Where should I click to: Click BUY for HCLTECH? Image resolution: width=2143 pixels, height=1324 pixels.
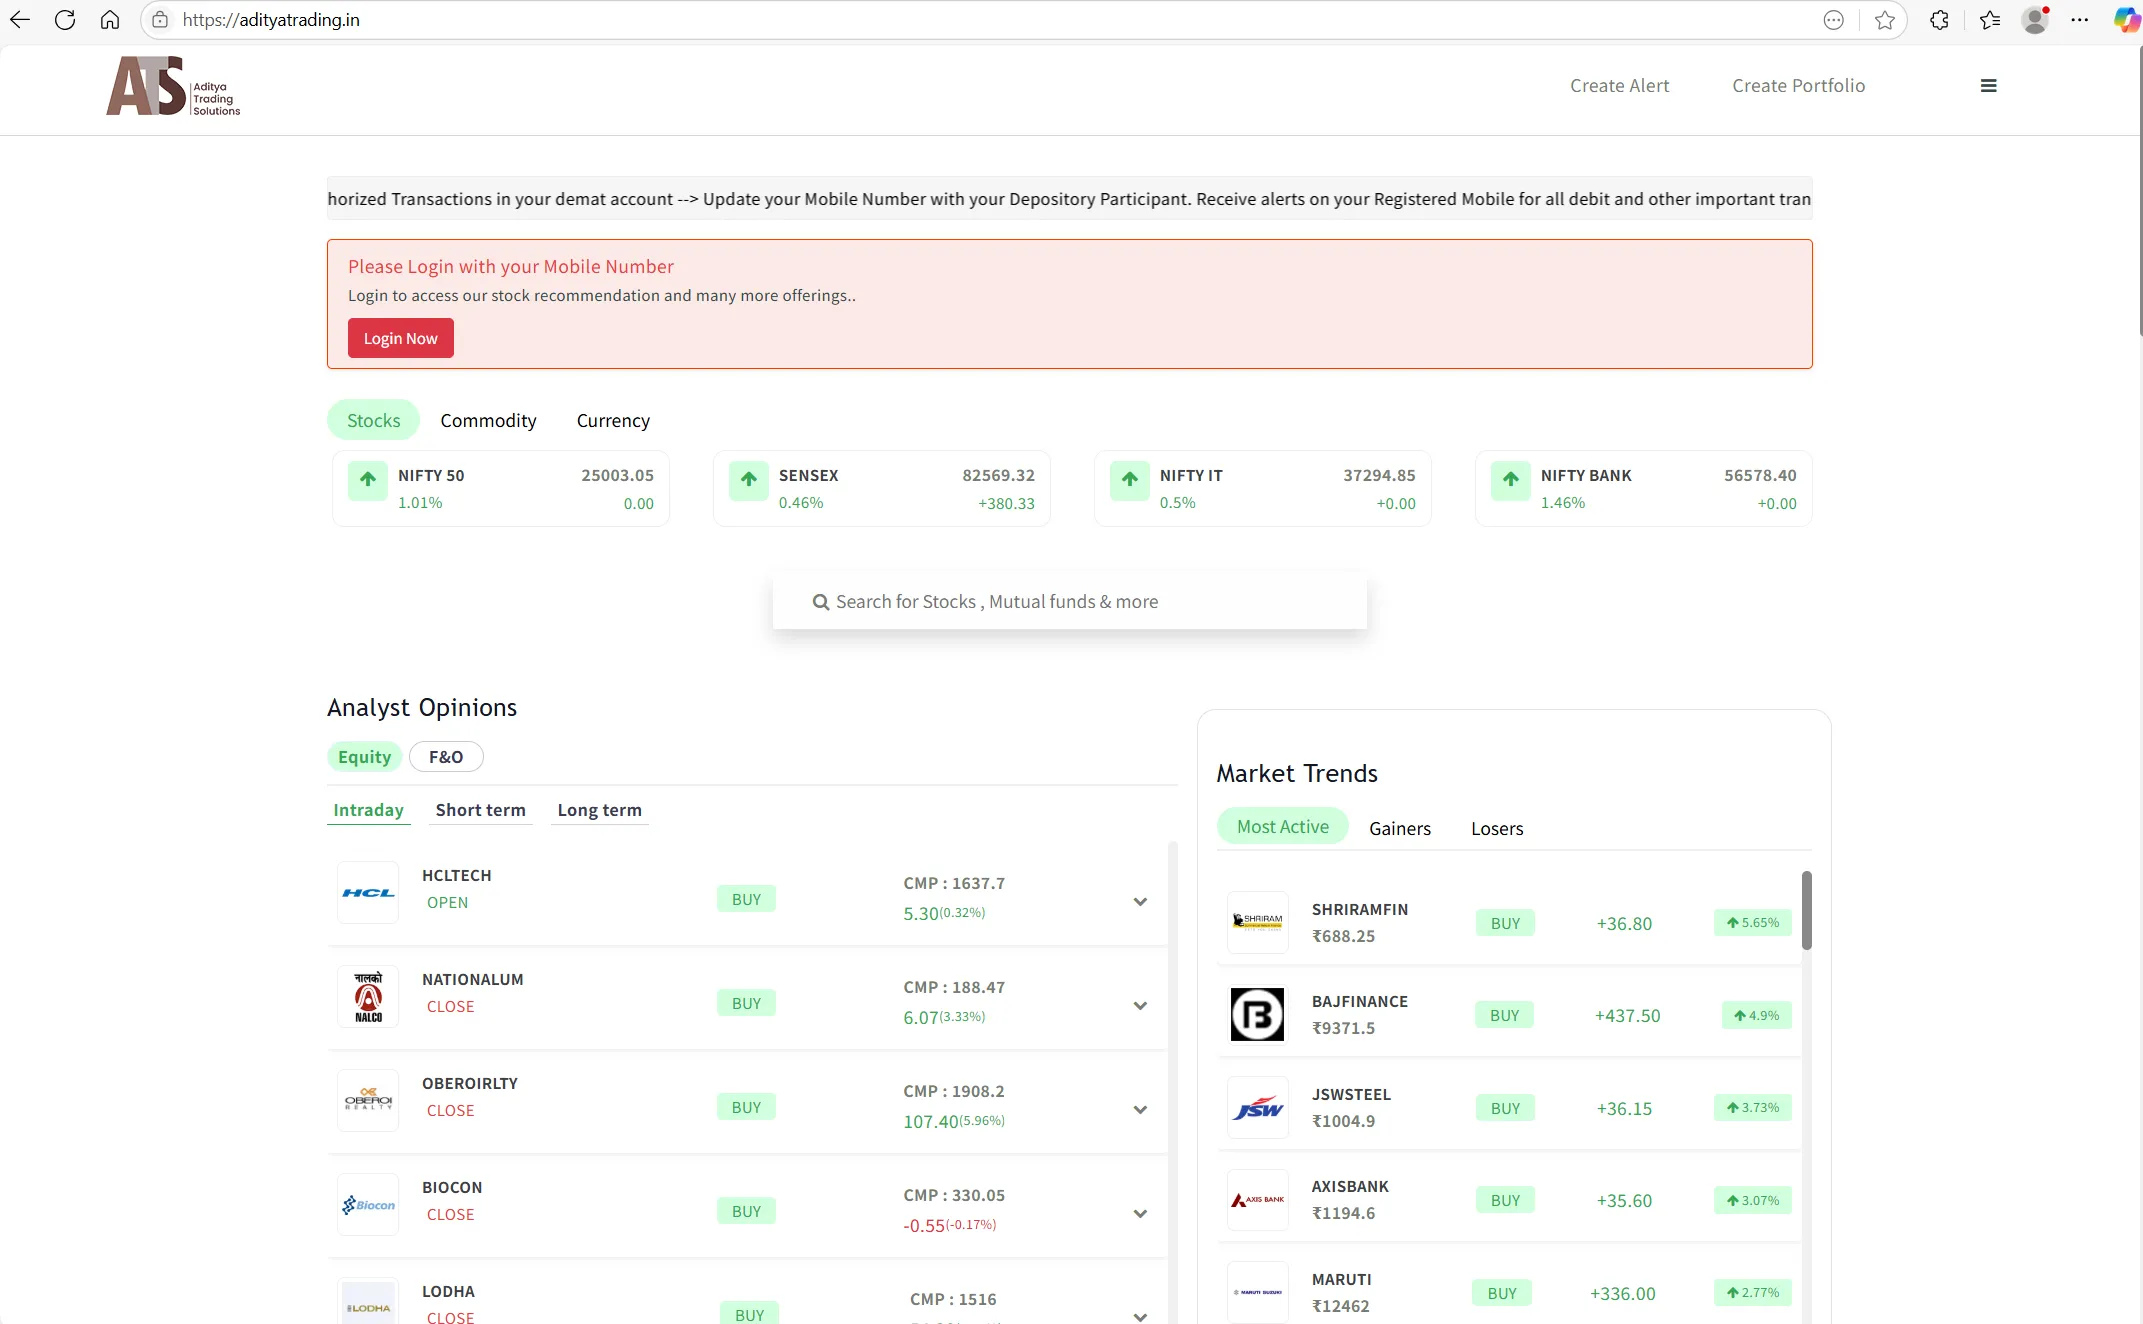coord(746,899)
